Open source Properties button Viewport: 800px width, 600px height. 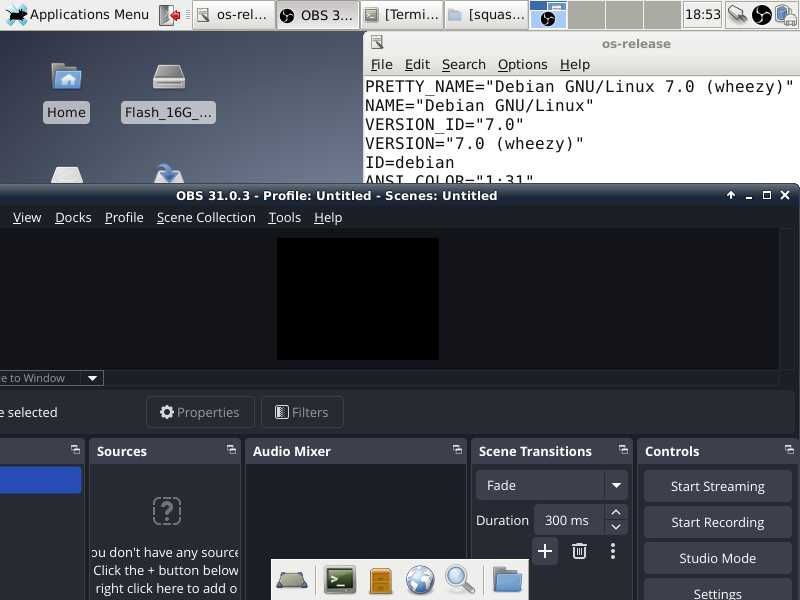pos(199,412)
